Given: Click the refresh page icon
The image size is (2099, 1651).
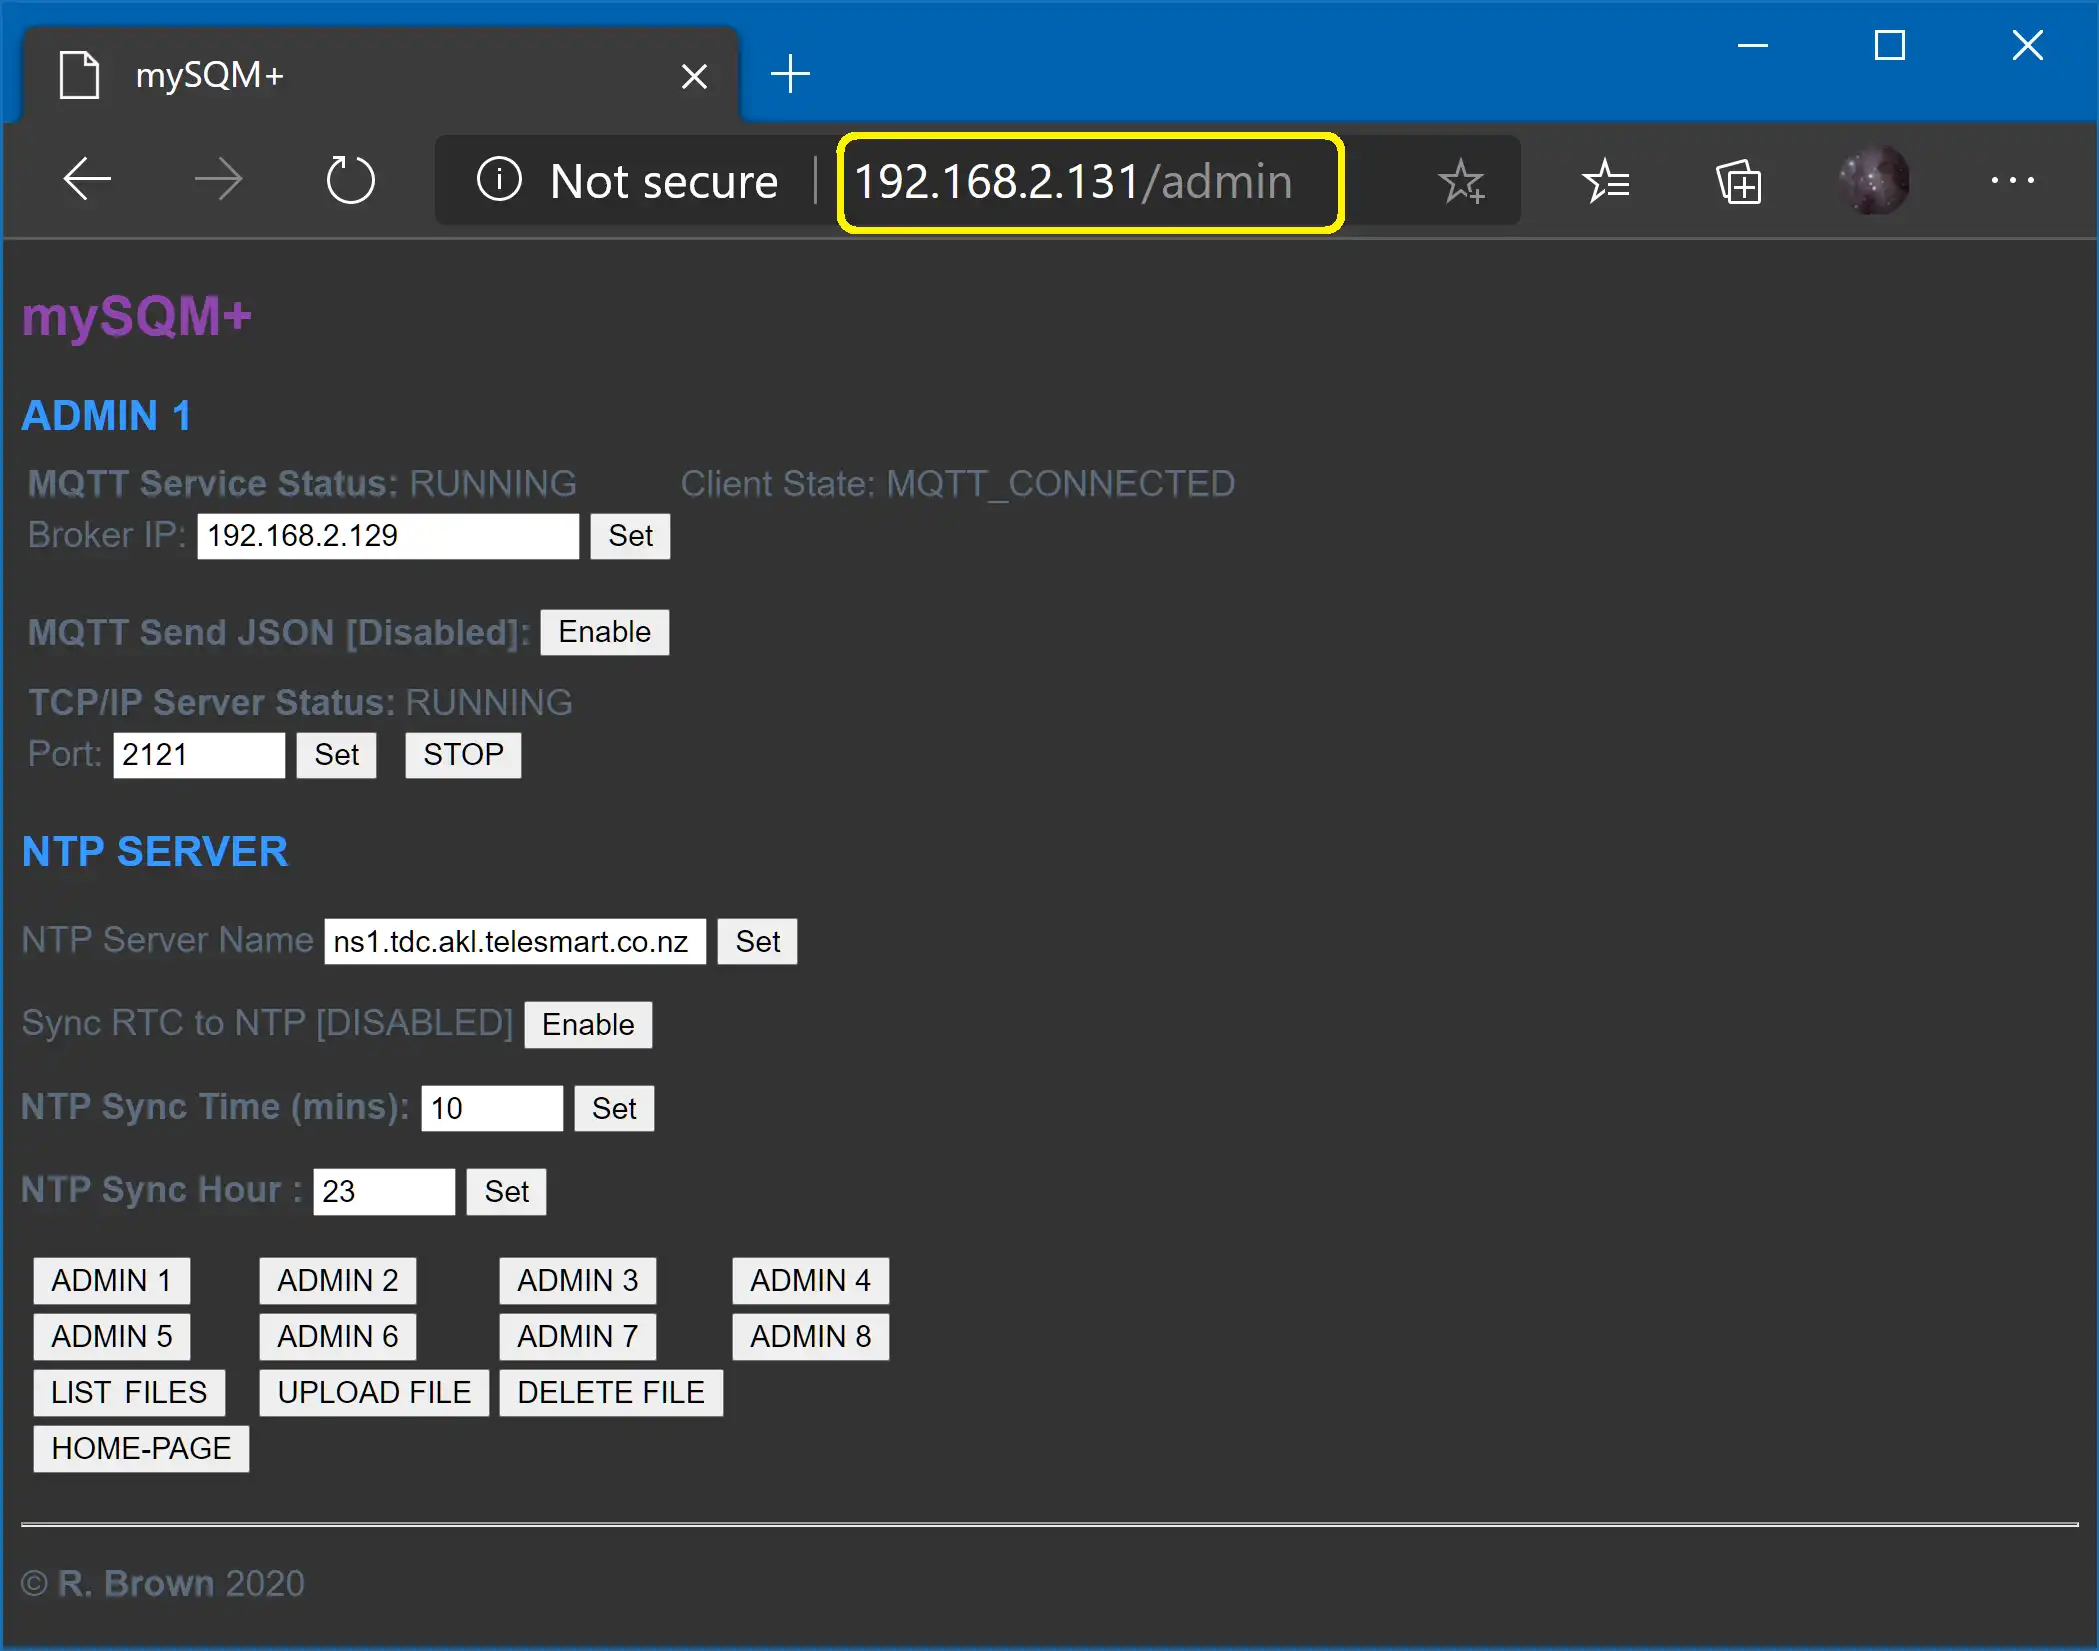Looking at the screenshot, I should [x=350, y=181].
